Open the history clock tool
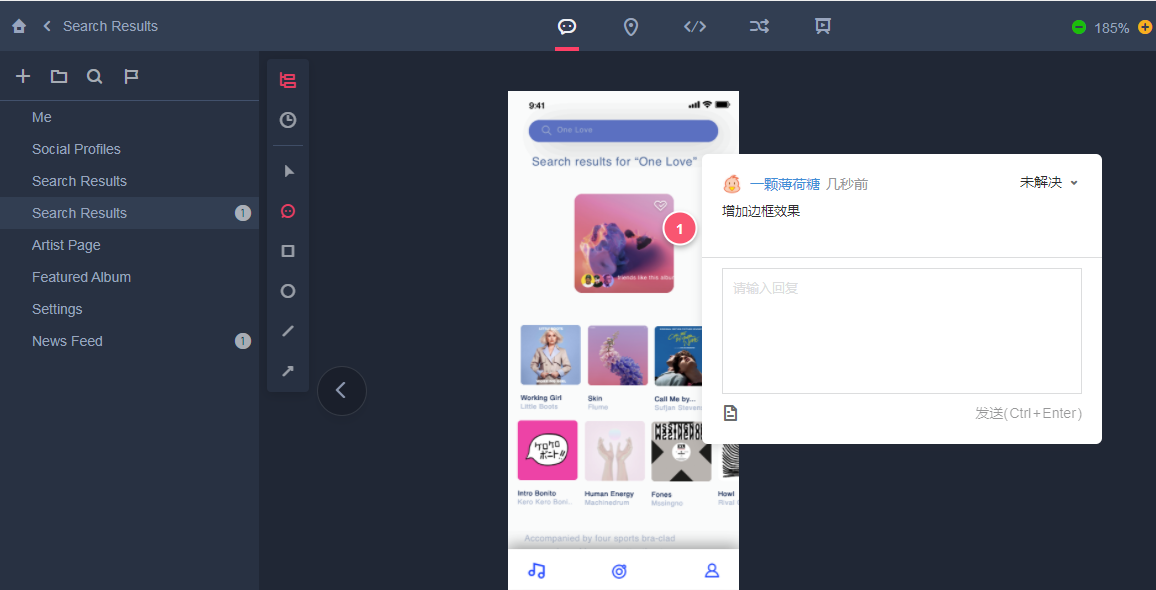 tap(288, 120)
